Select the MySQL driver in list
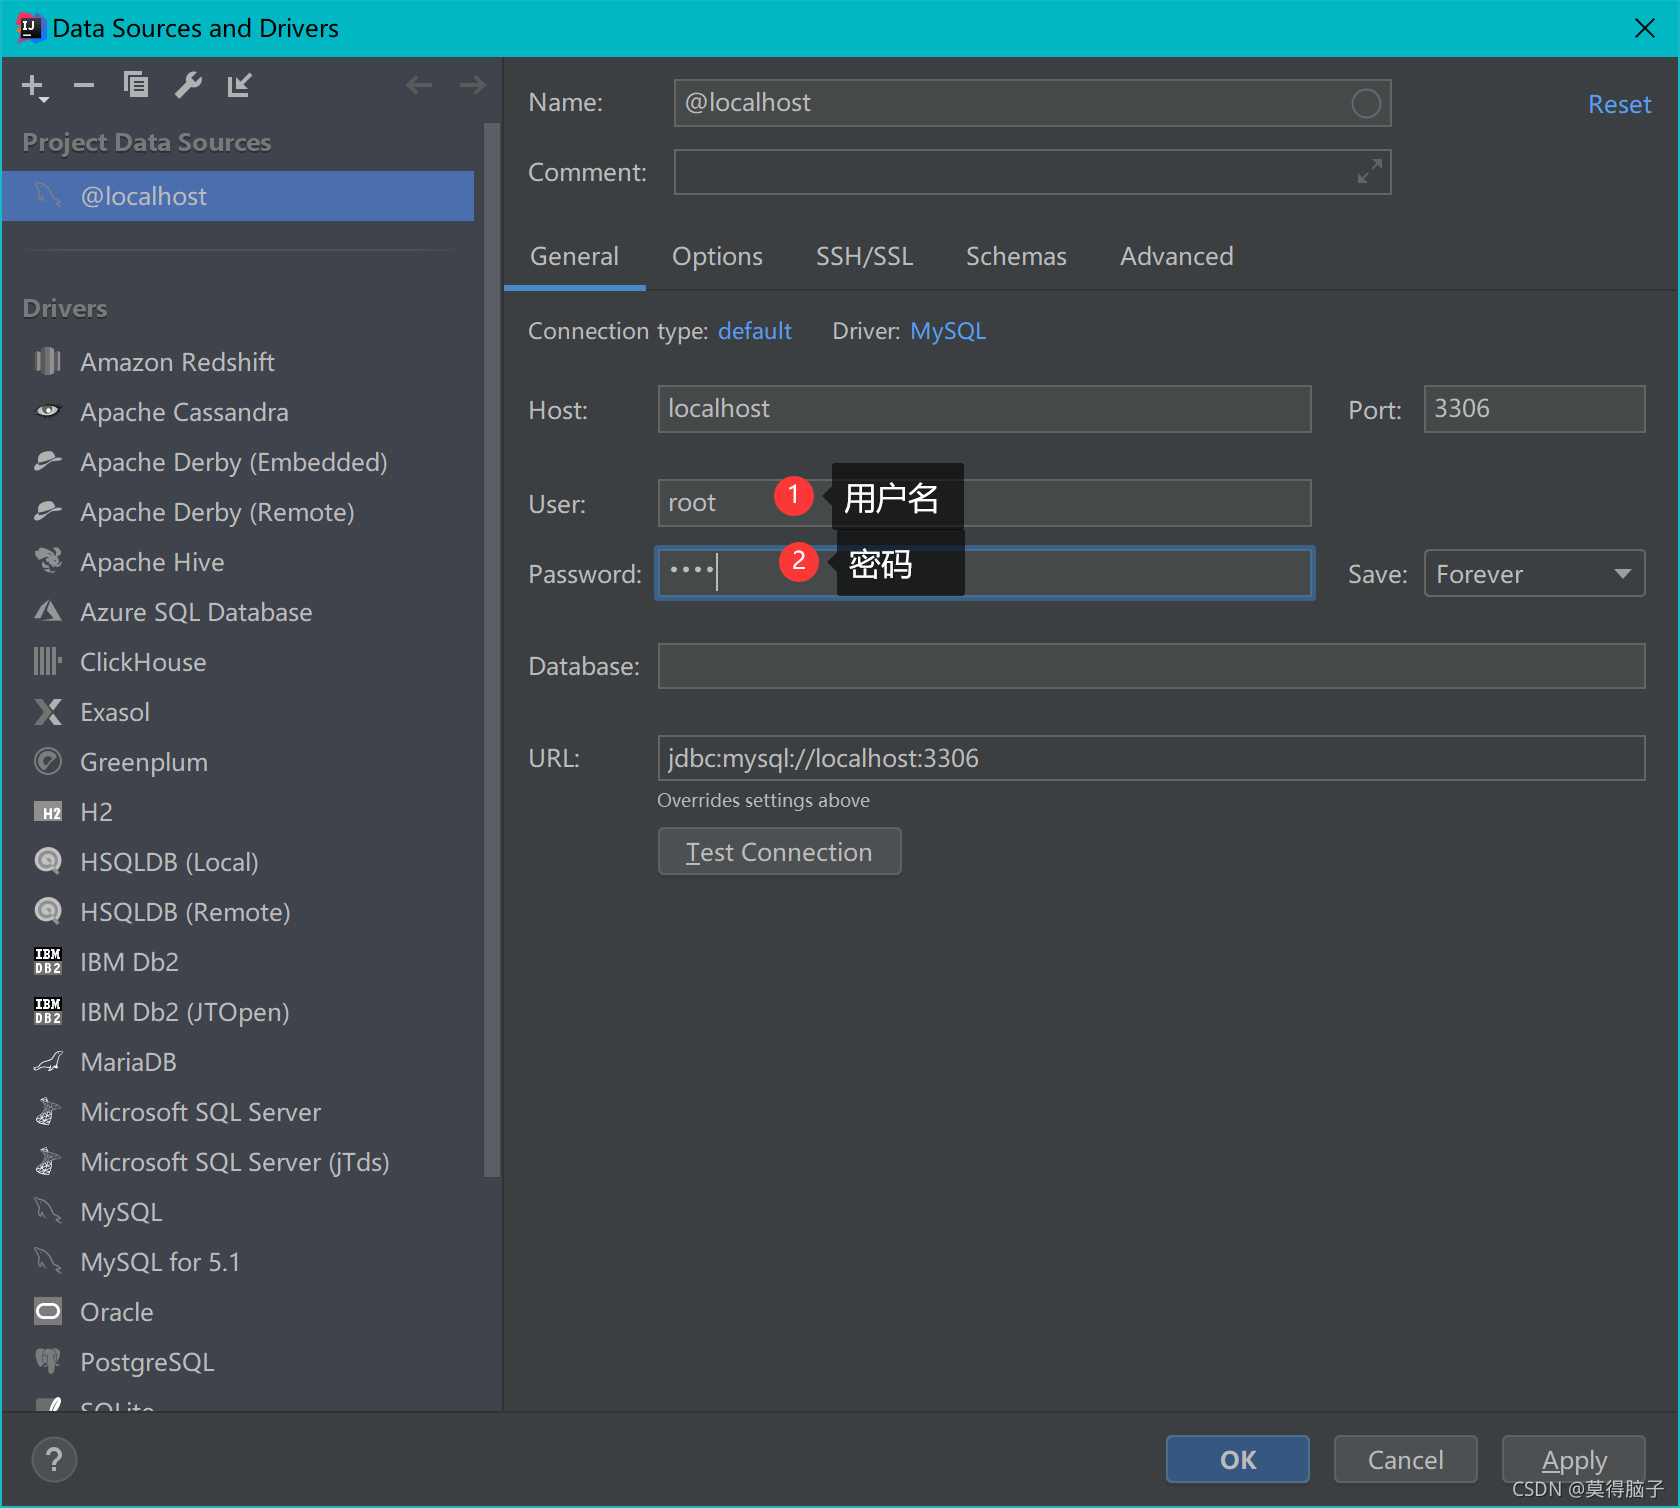Image resolution: width=1680 pixels, height=1508 pixels. [x=238, y=1212]
